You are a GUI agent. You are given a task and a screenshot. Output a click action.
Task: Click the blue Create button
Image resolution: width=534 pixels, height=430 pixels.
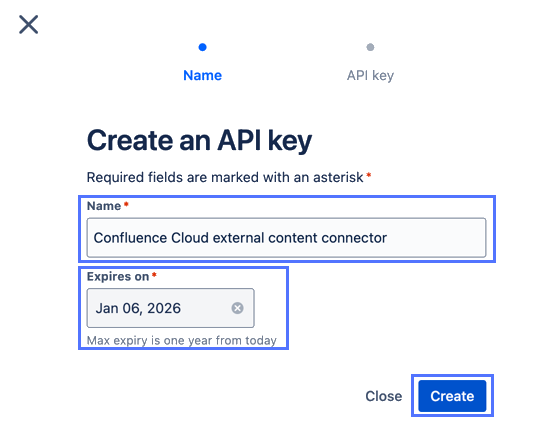tap(452, 396)
